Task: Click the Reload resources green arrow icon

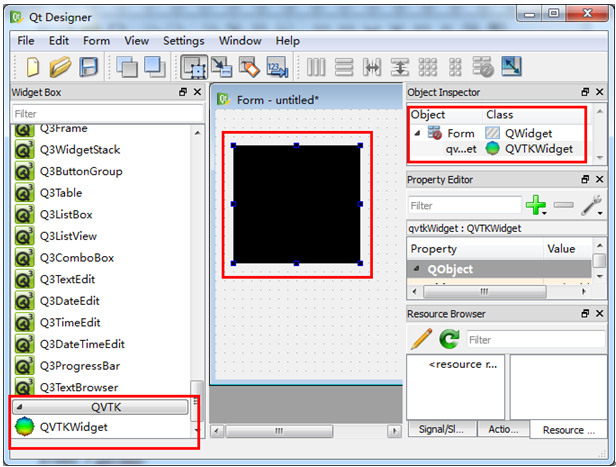Action: point(449,339)
